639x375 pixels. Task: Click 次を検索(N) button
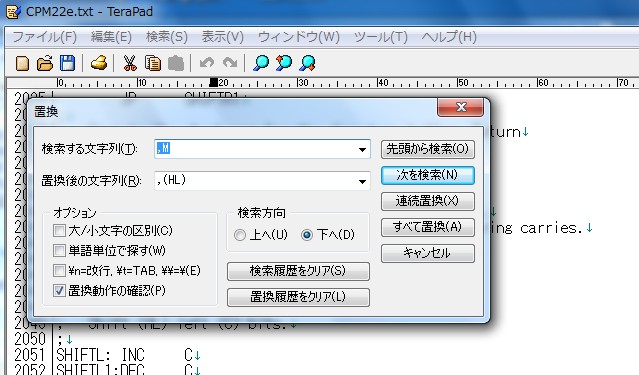pyautogui.click(x=427, y=175)
